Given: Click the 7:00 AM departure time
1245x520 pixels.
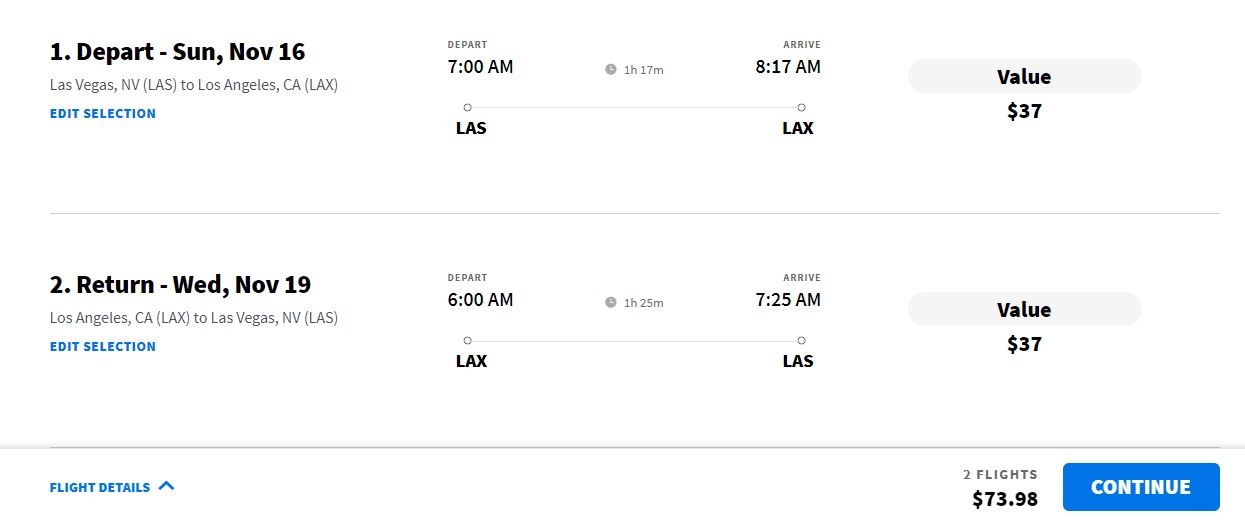Looking at the screenshot, I should [x=480, y=67].
